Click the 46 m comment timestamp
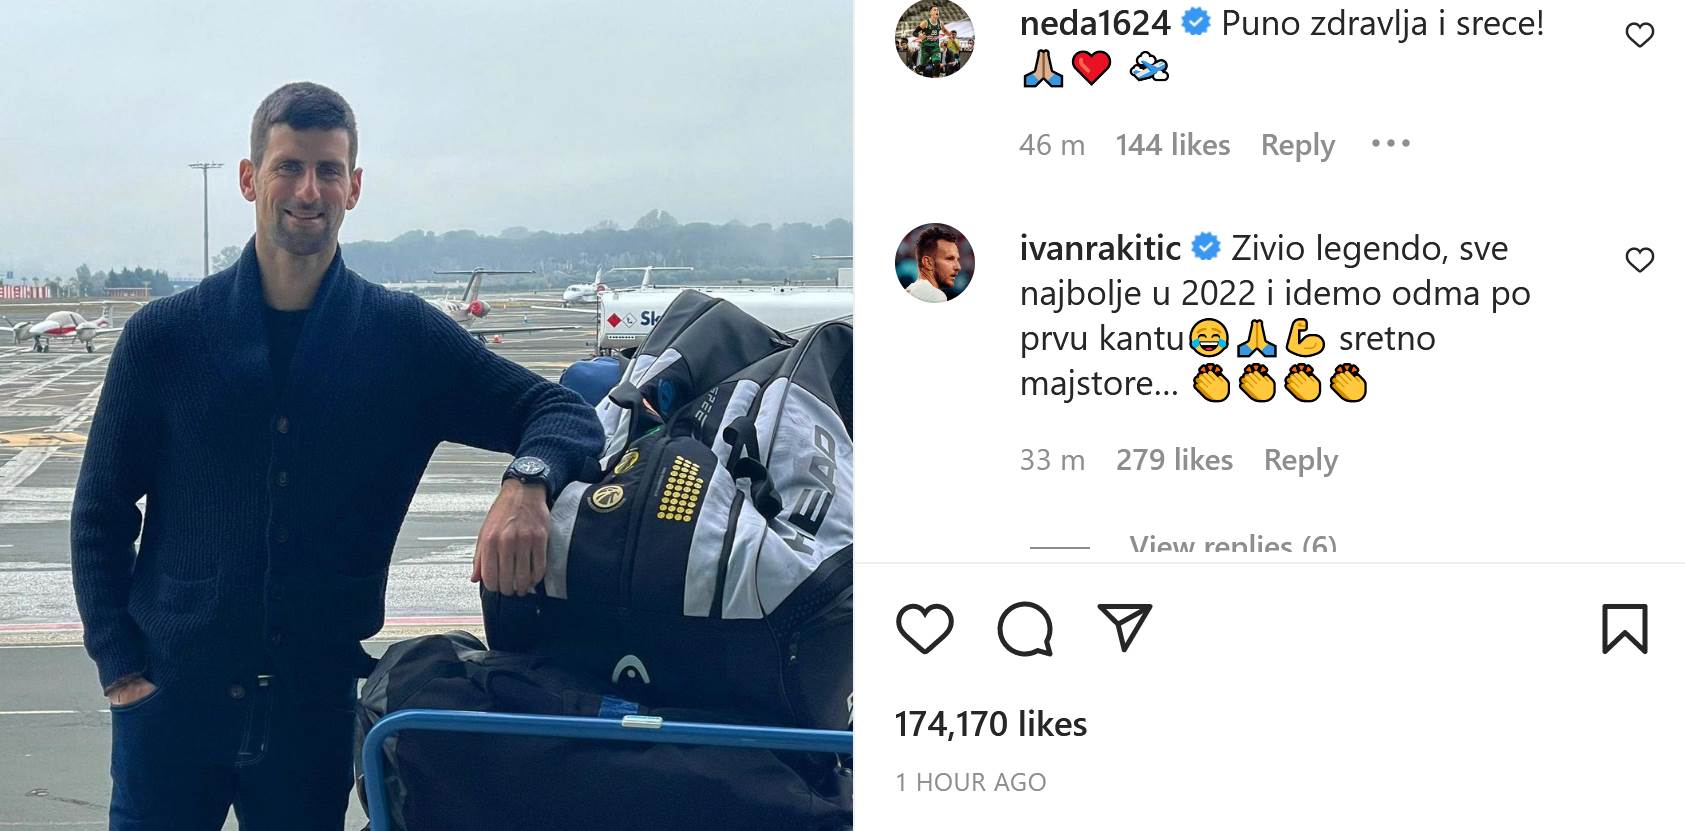The width and height of the screenshot is (1685, 831). (1051, 145)
